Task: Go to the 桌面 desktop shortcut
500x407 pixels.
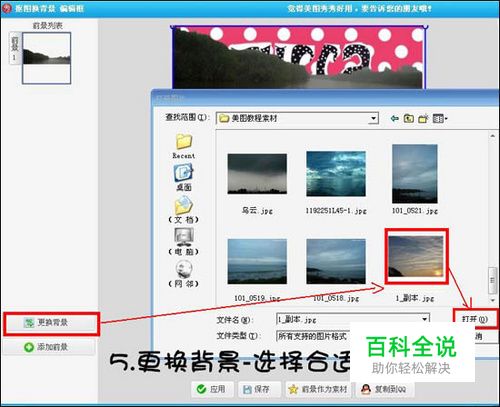Action: (x=184, y=177)
